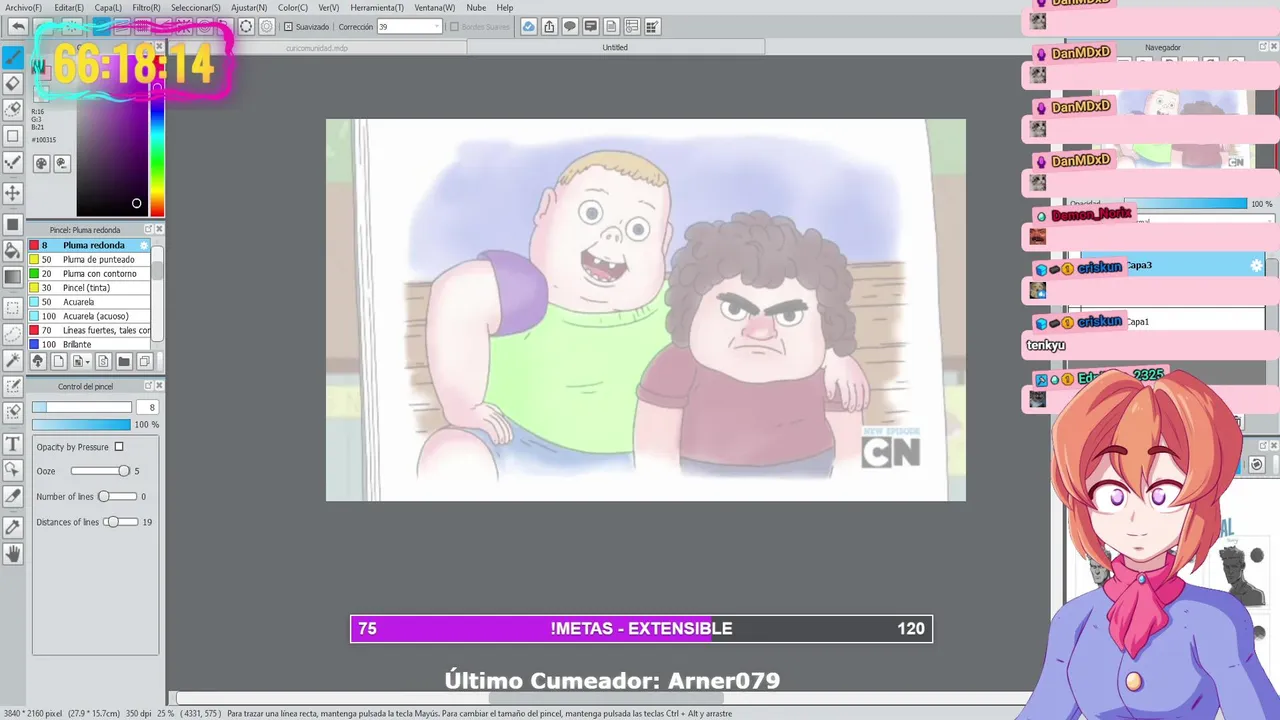Viewport: 1280px width, 720px height.
Task: Open the Editar(E) menu
Action: [69, 7]
